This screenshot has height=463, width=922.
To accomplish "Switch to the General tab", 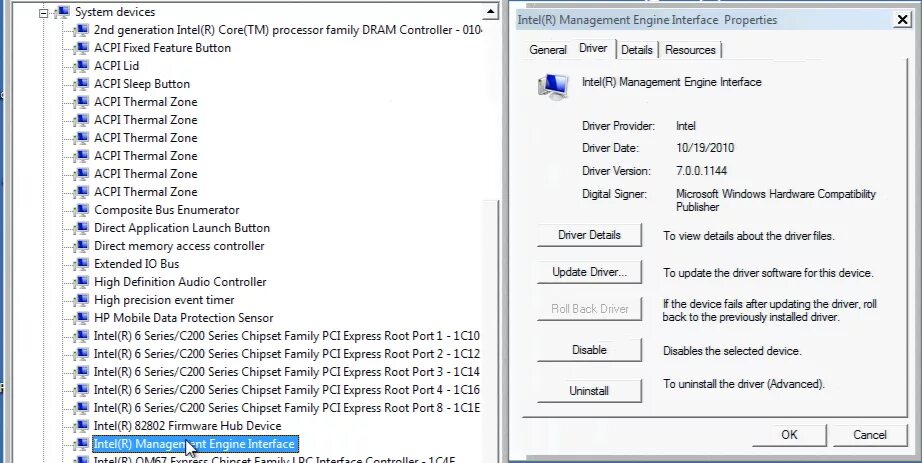I will pyautogui.click(x=547, y=50).
